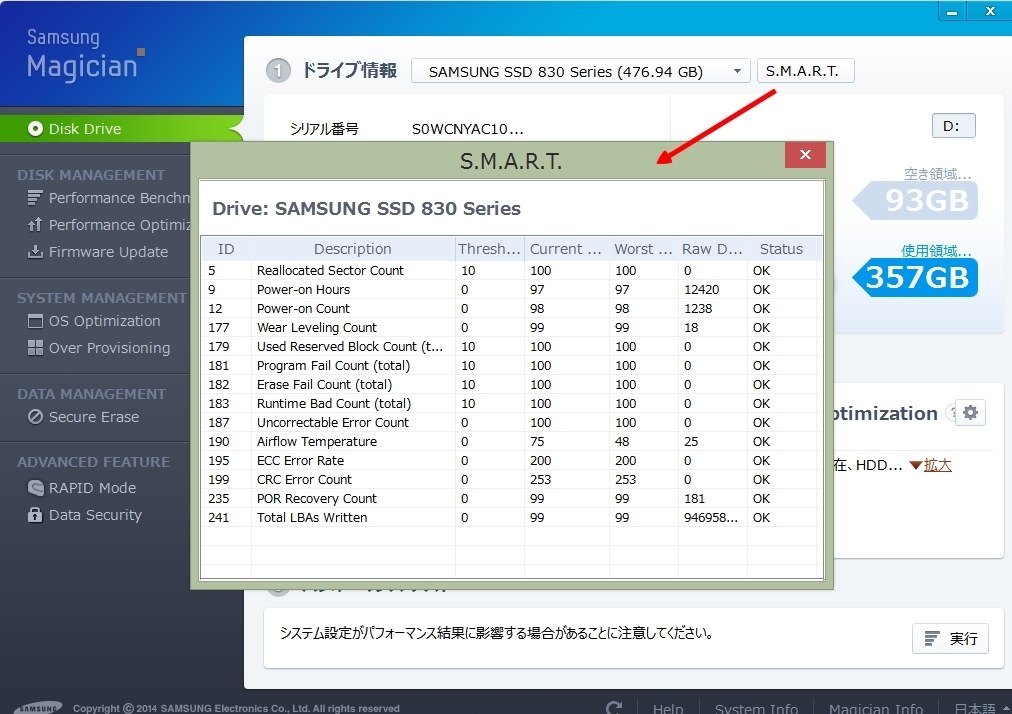
Task: Select Runtime Bad Count row
Action: coord(511,403)
